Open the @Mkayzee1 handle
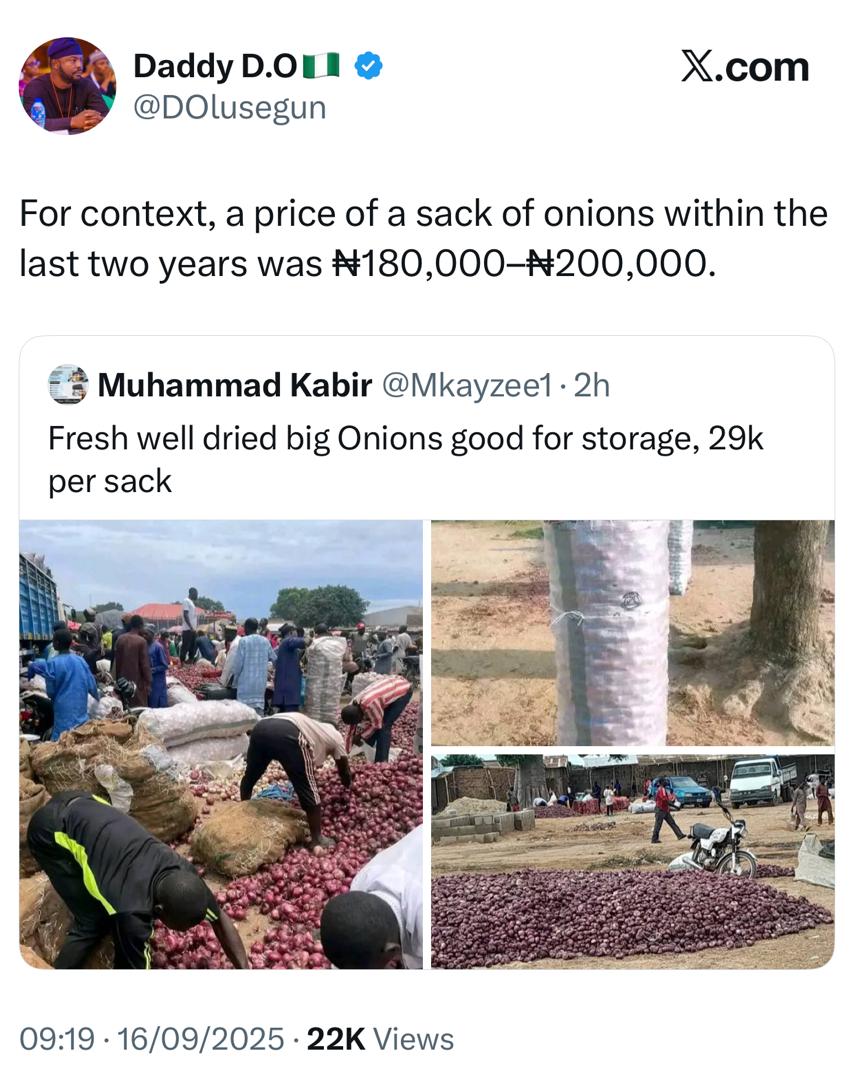The width and height of the screenshot is (854, 1080). [x=465, y=385]
